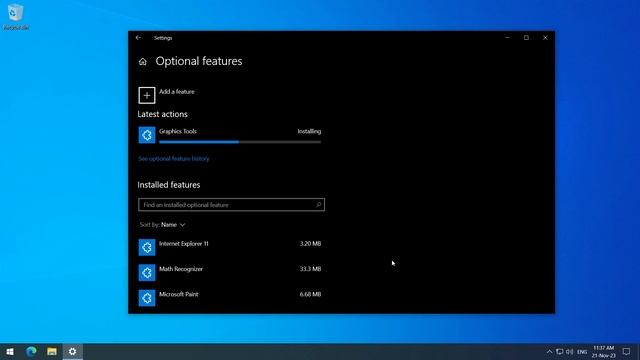640x360 pixels.
Task: Select the Internet Explorer 11 feature icon
Action: [147, 247]
